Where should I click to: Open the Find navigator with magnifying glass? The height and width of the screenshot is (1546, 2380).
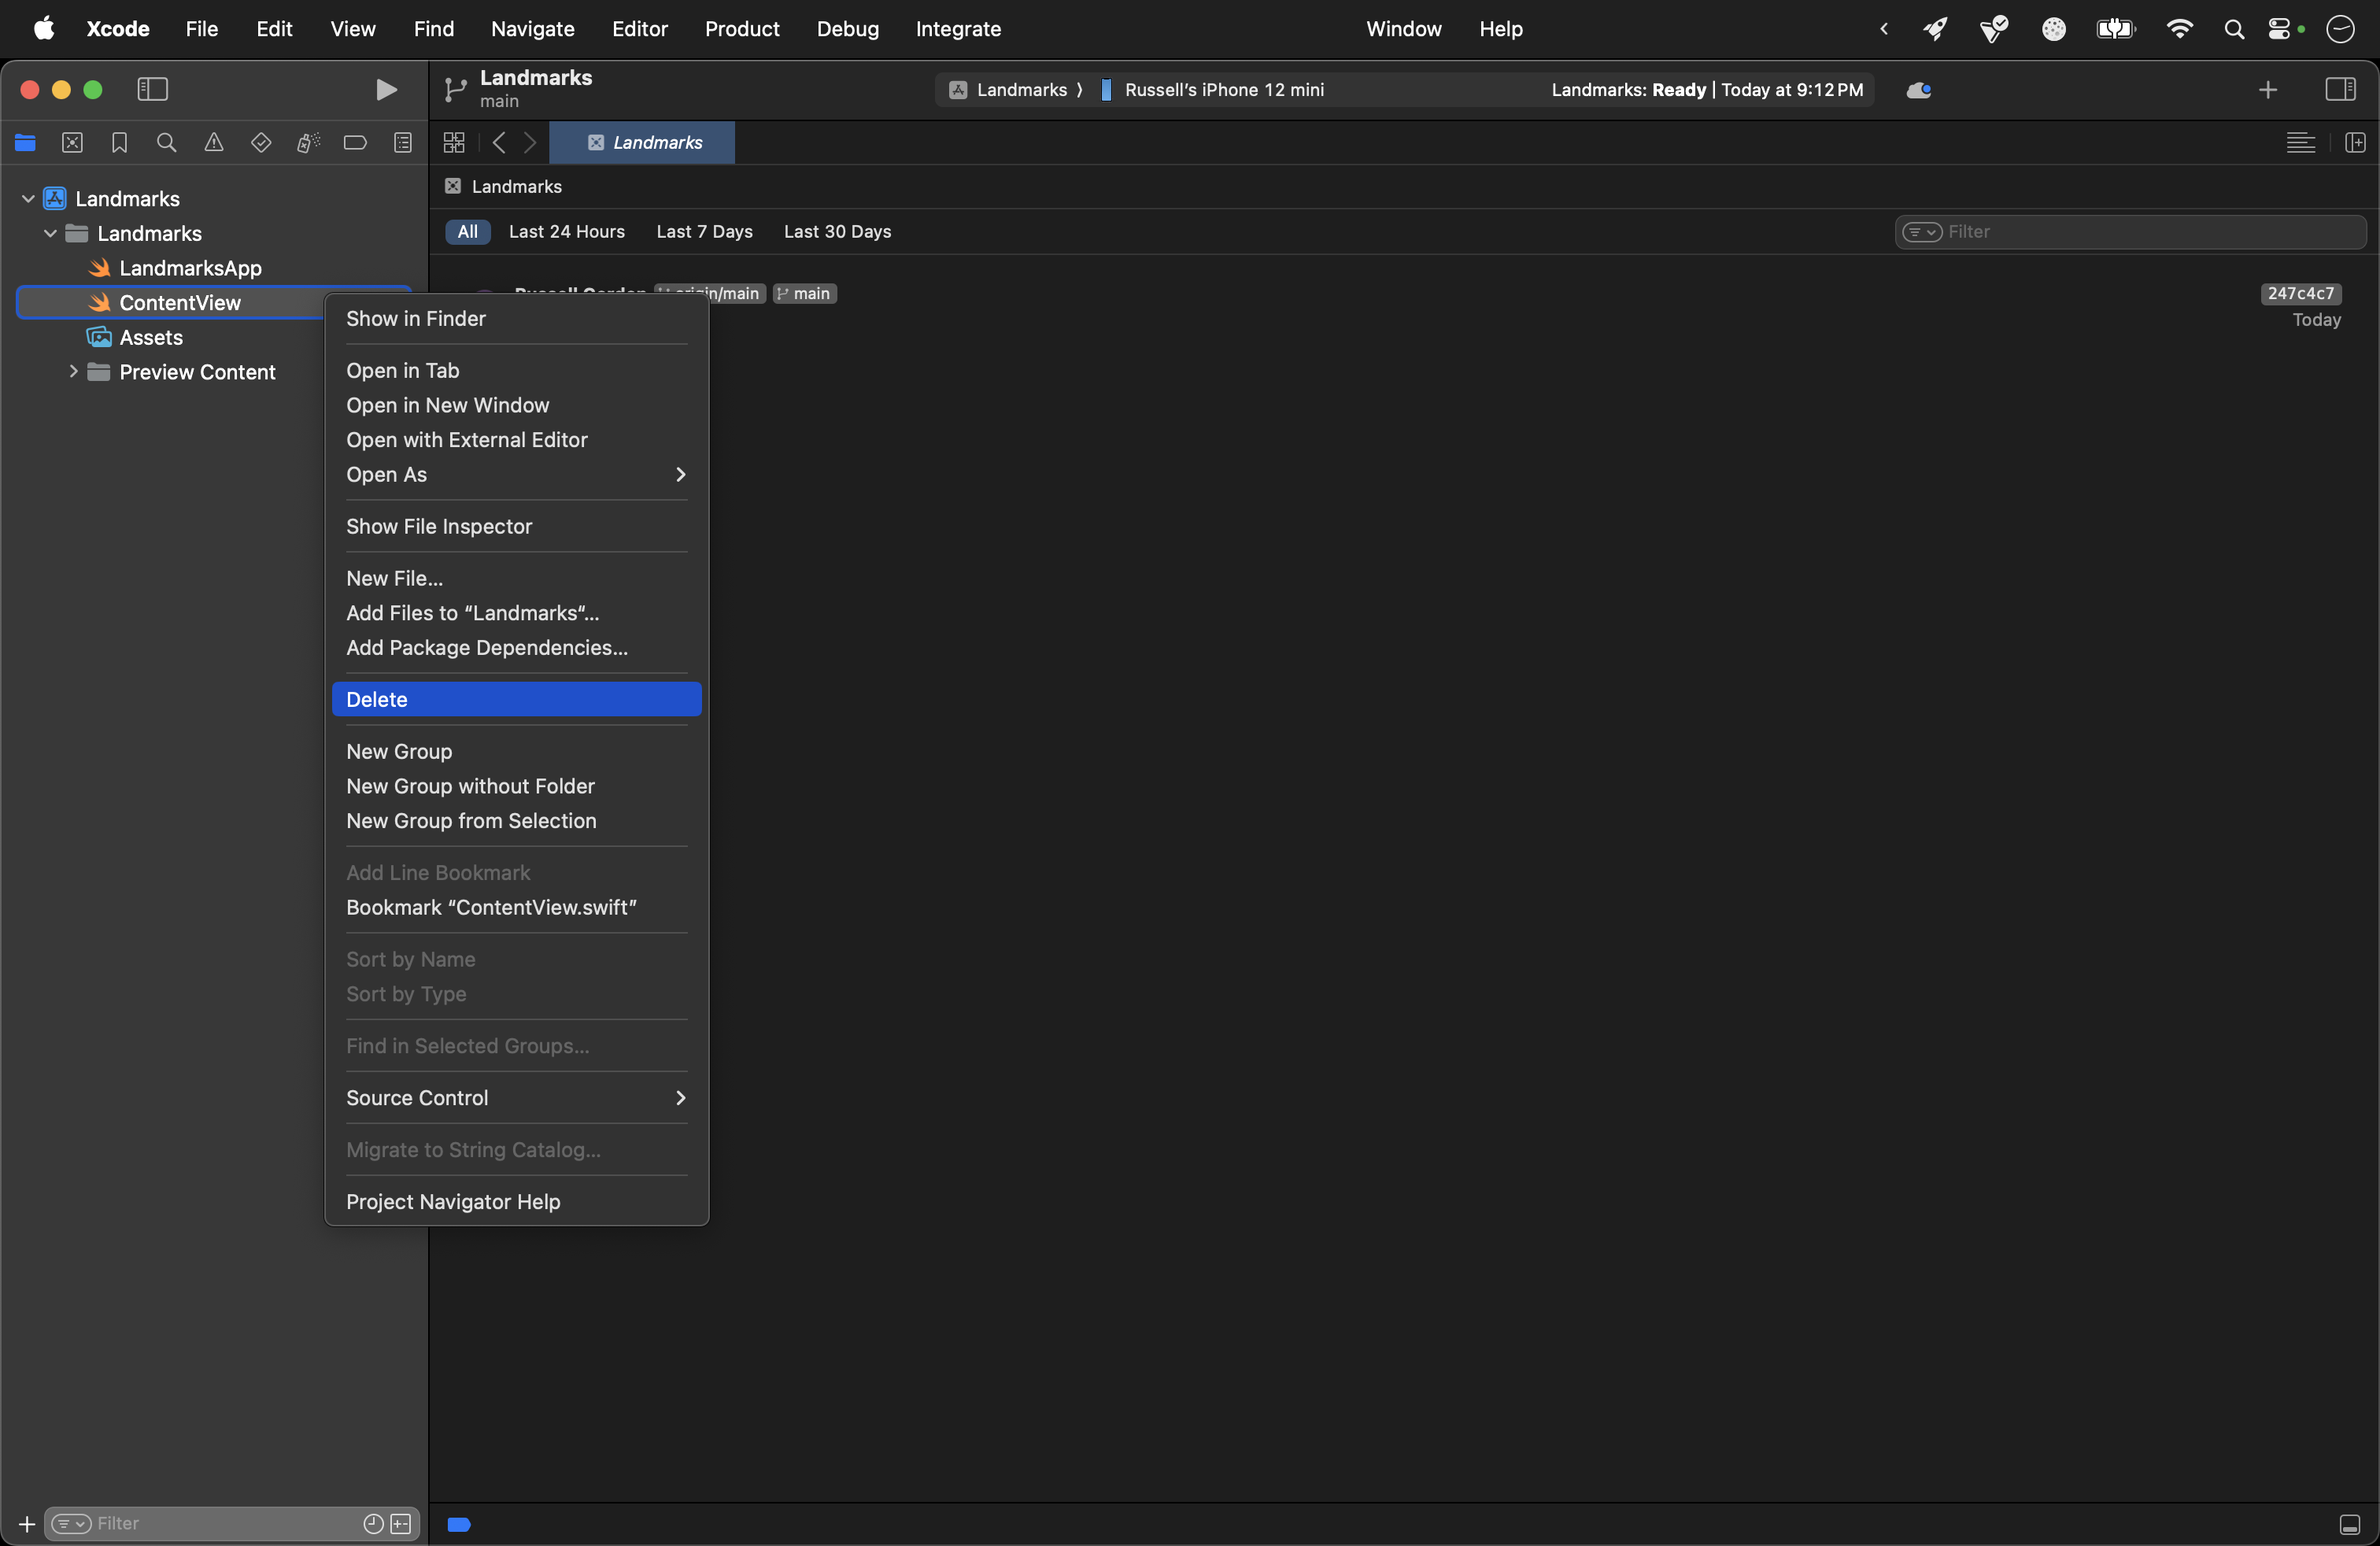click(167, 143)
